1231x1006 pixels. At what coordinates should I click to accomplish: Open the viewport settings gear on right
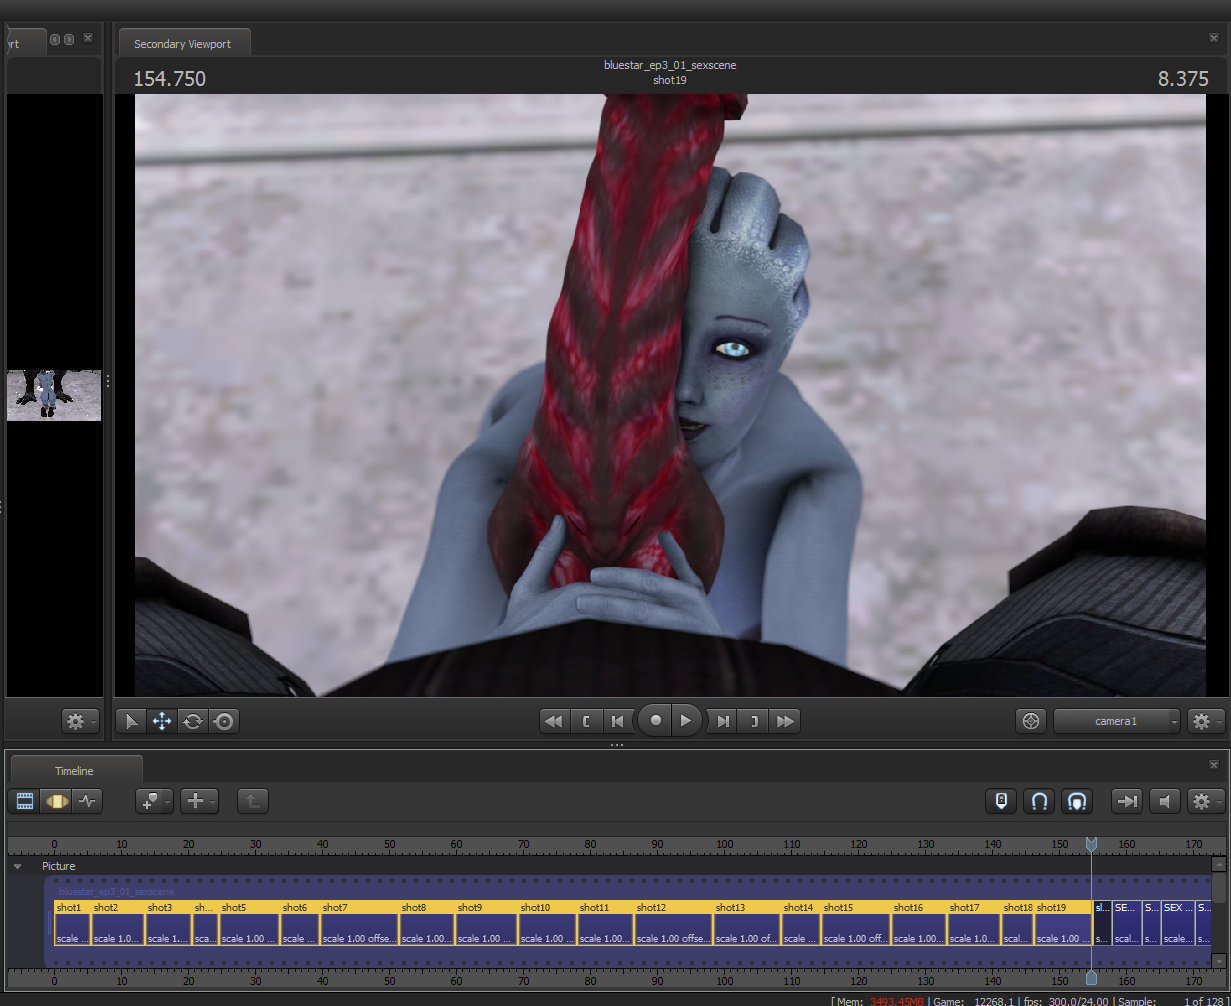[x=1205, y=721]
